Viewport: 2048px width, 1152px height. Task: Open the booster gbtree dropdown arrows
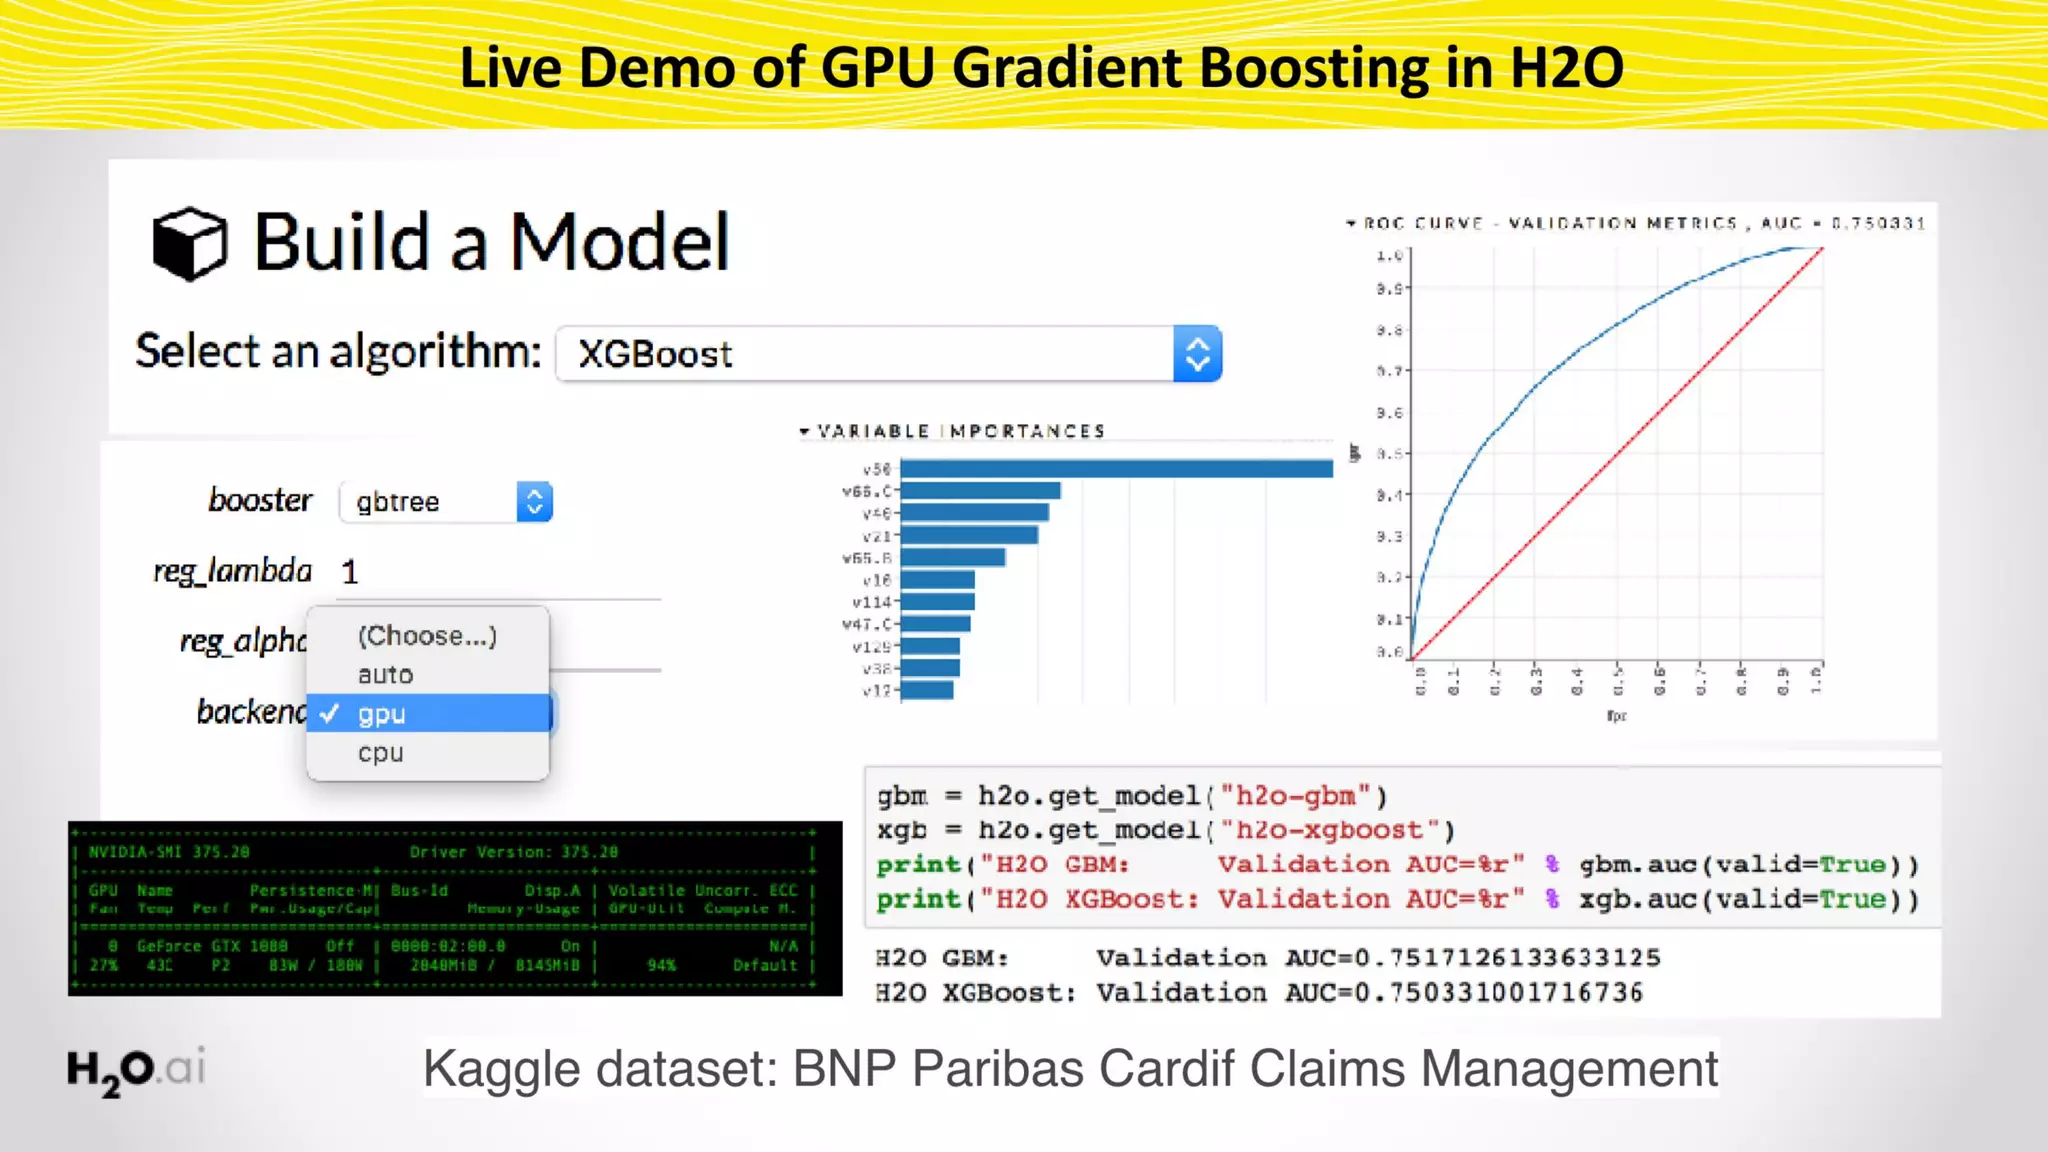tap(534, 502)
